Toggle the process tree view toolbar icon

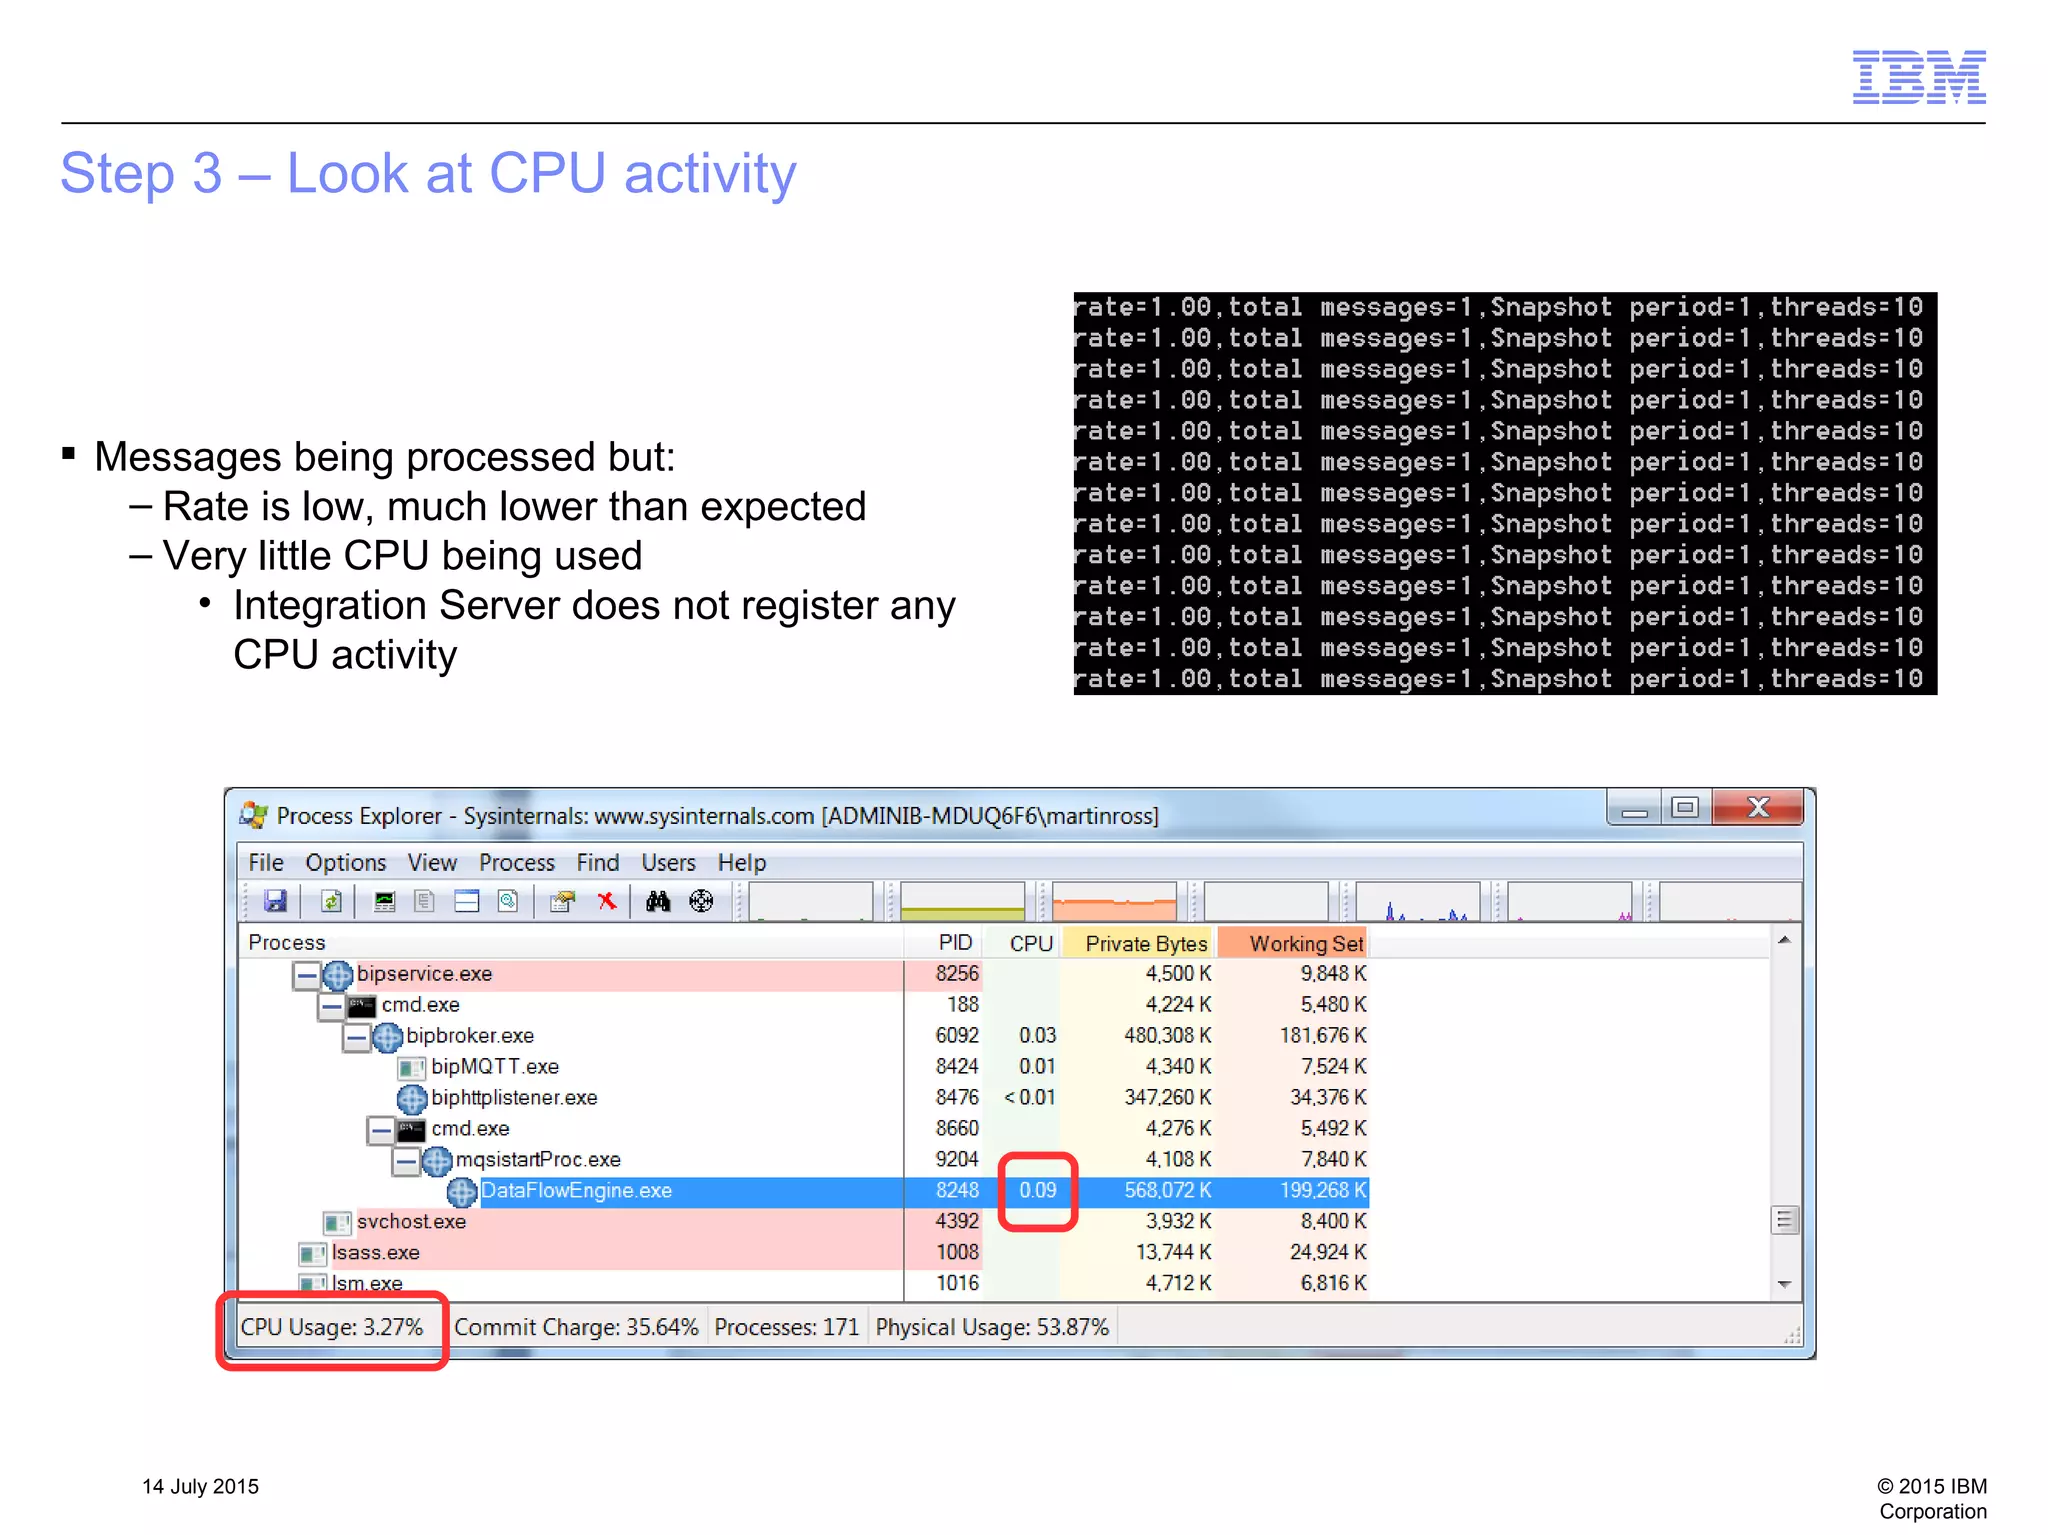[424, 901]
